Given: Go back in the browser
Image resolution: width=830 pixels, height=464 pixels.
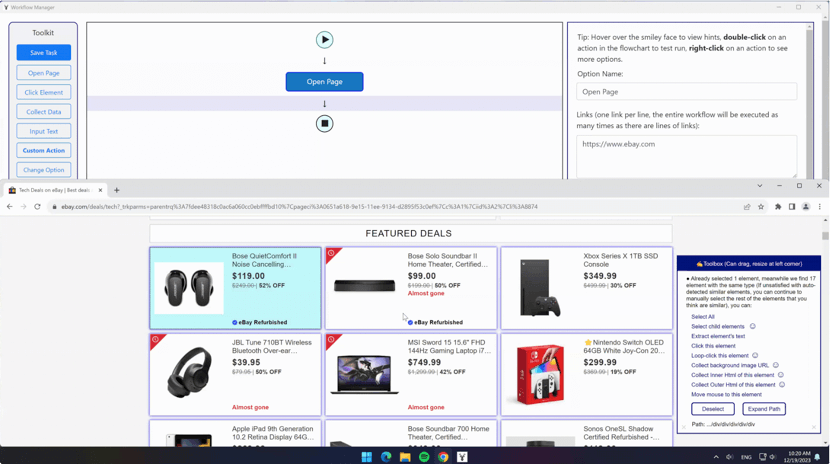Looking at the screenshot, I should 10,206.
